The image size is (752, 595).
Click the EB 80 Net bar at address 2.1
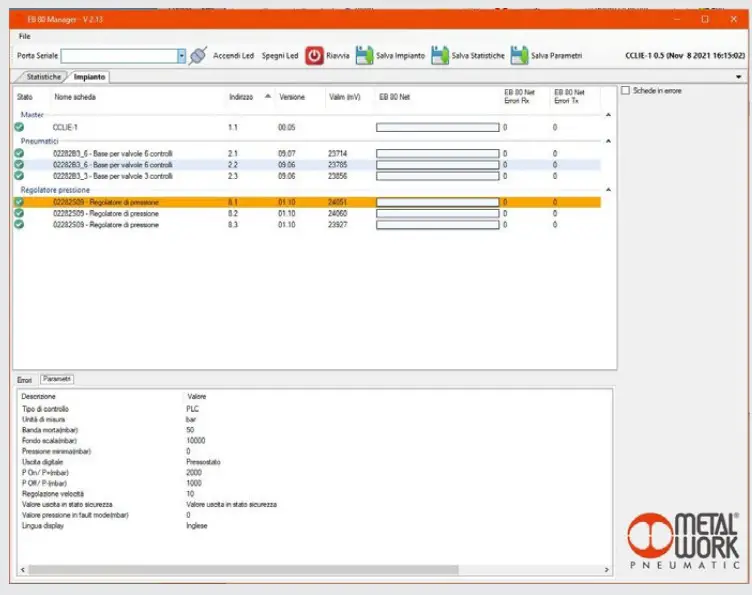pos(437,153)
